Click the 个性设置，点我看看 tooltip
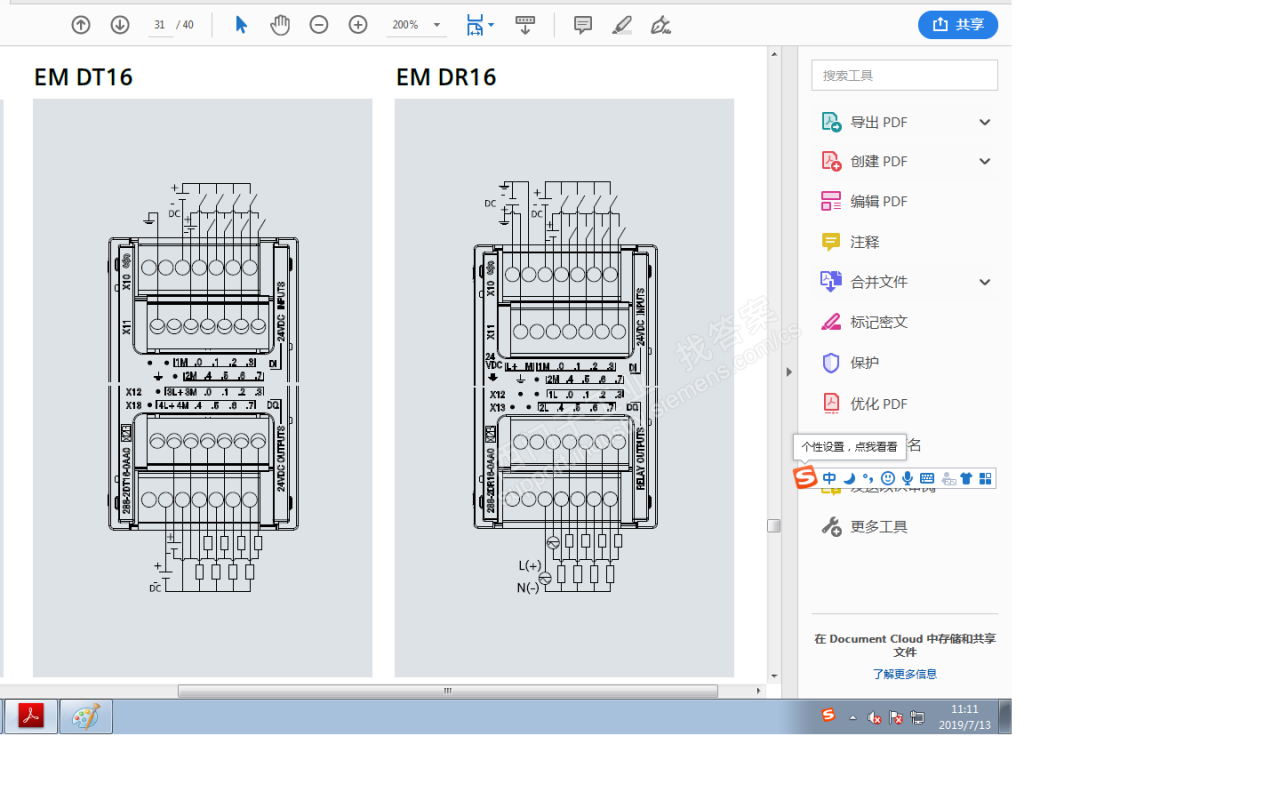The width and height of the screenshot is (1280, 800). click(x=849, y=447)
